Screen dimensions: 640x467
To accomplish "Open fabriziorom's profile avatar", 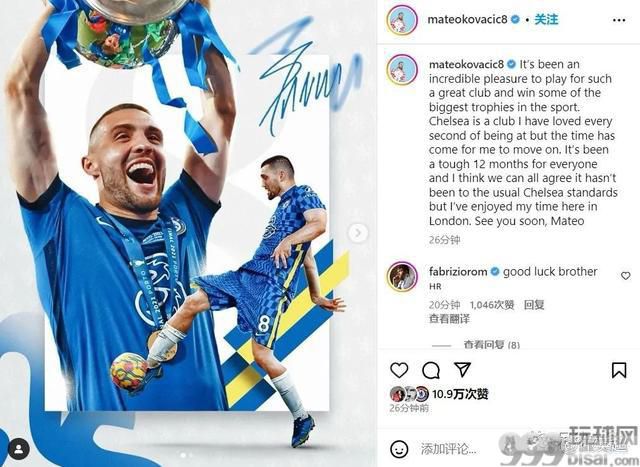I will pos(402,276).
